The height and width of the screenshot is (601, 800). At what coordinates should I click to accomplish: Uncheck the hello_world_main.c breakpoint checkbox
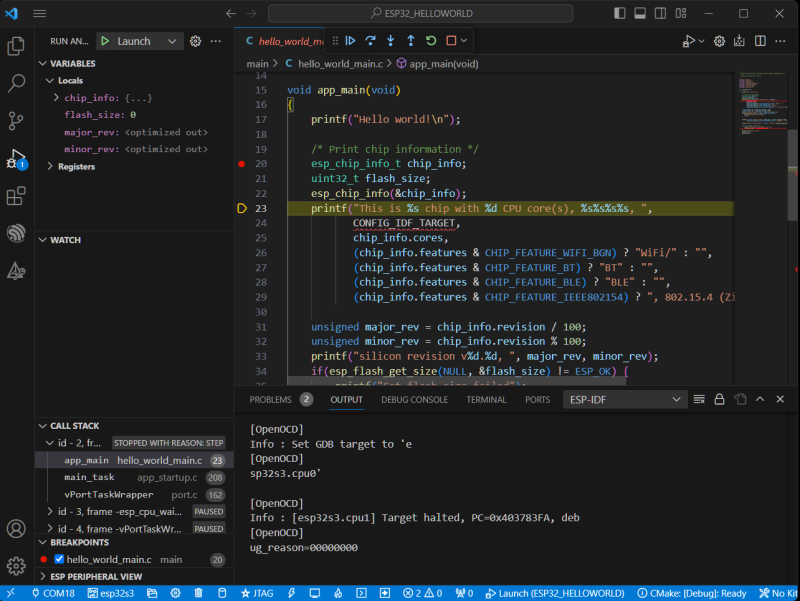tap(58, 560)
